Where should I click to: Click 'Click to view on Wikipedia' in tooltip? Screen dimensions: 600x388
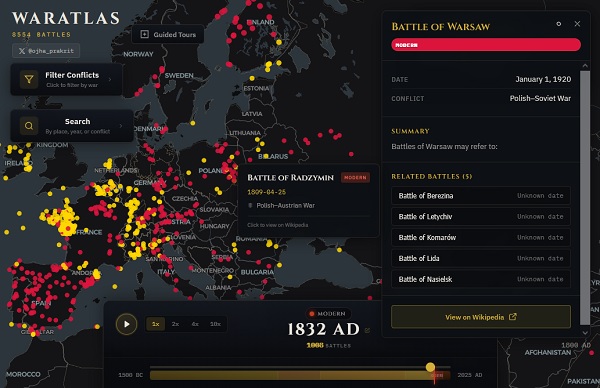[x=277, y=225]
